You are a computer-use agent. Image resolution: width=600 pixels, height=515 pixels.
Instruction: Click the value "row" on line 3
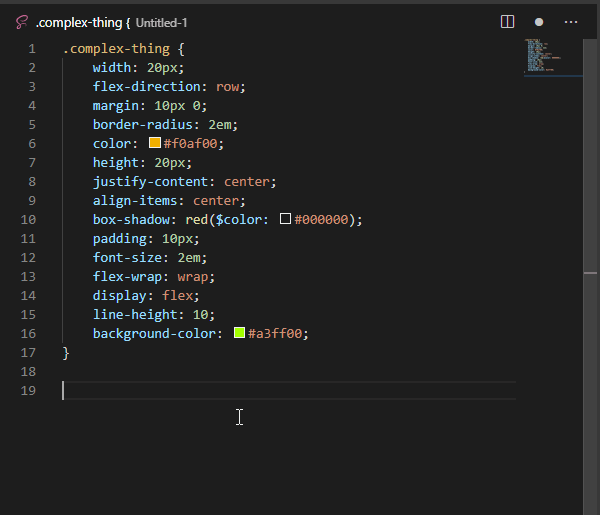[x=227, y=87]
